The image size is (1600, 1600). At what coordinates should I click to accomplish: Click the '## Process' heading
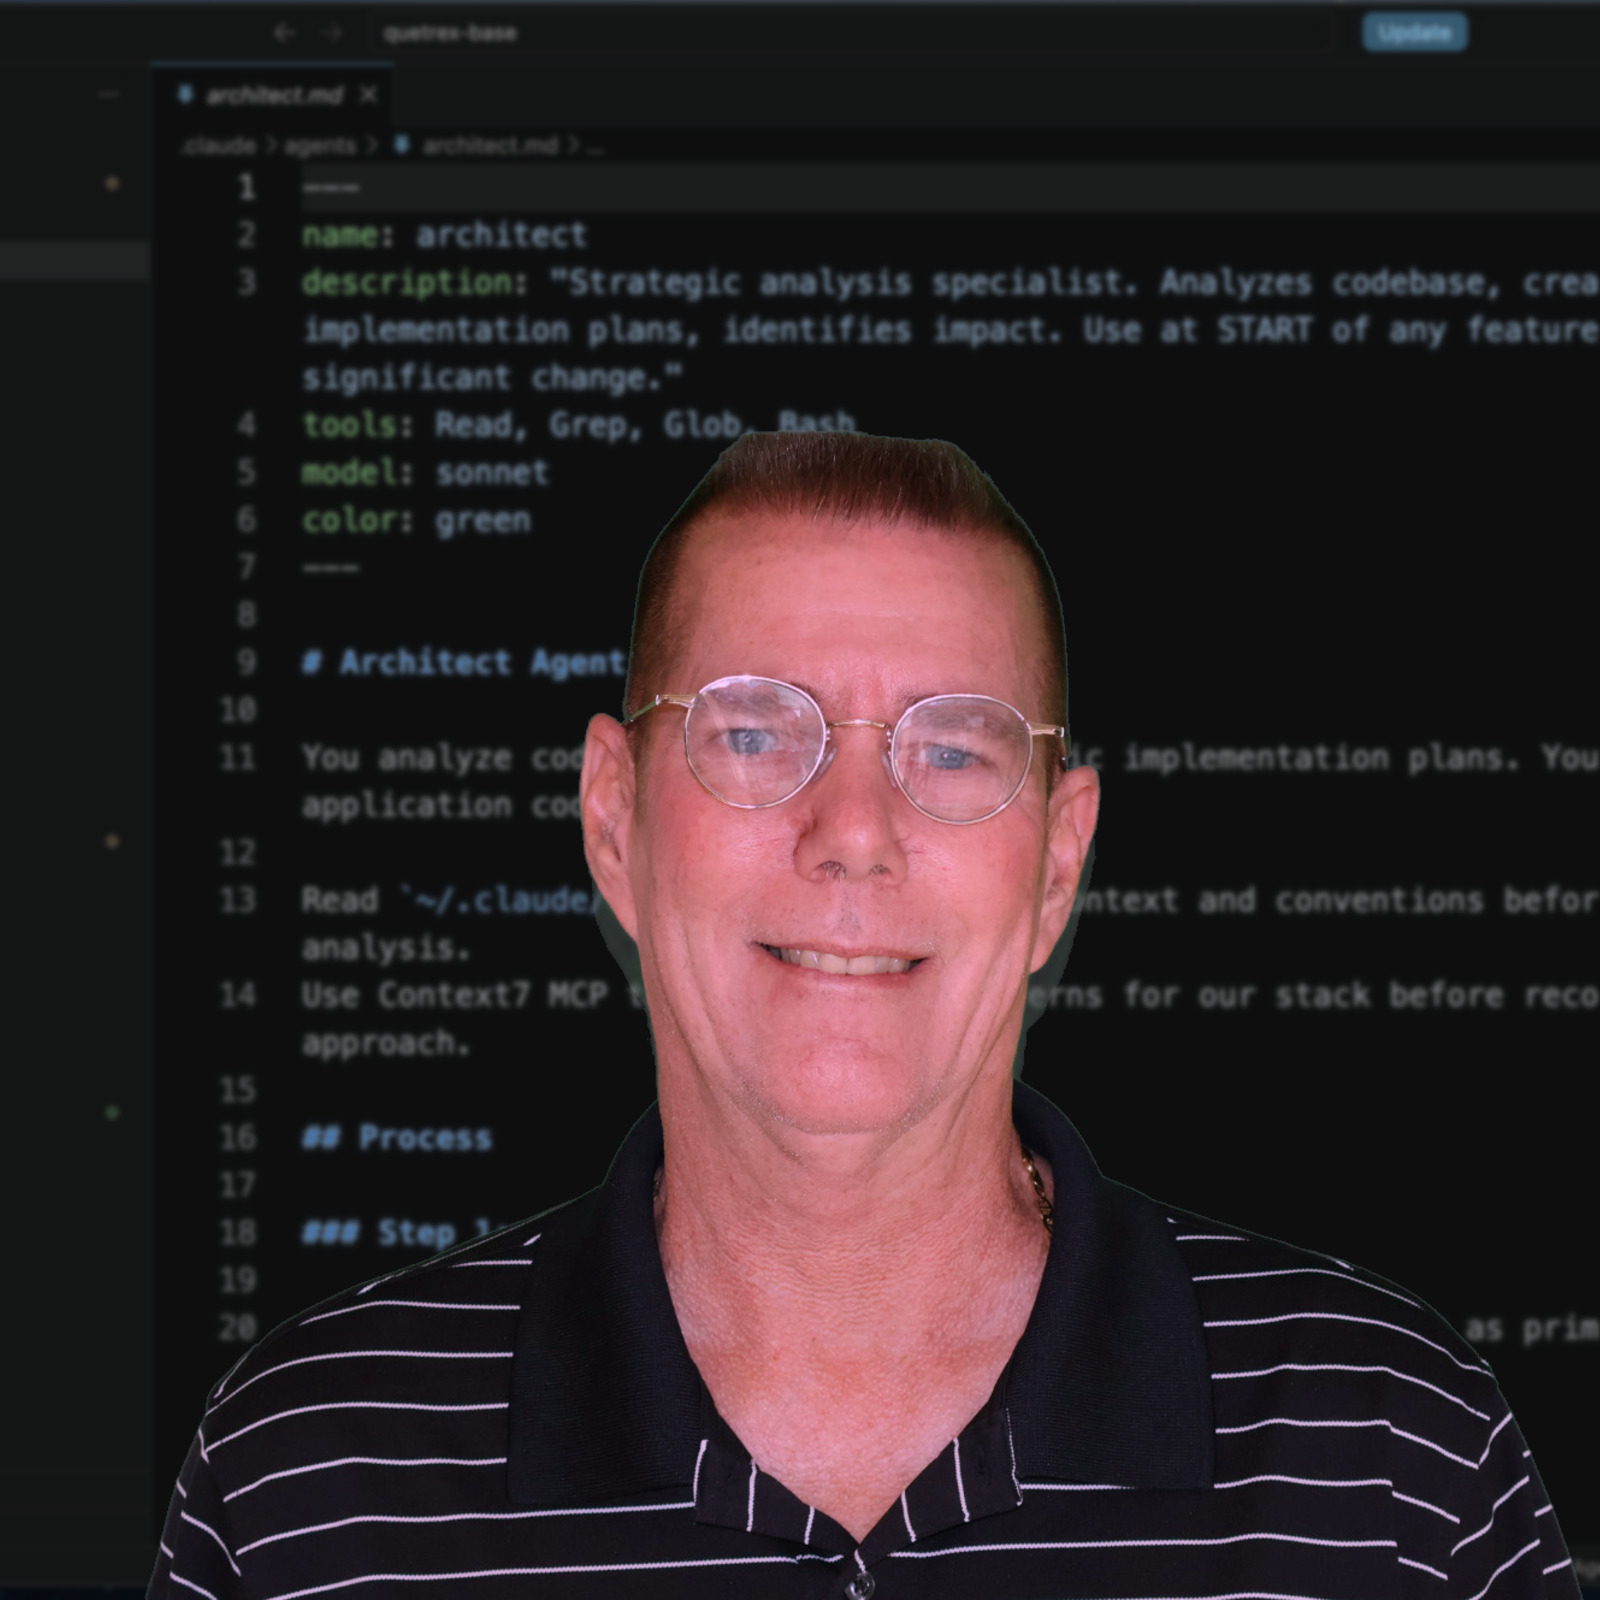(x=397, y=1137)
